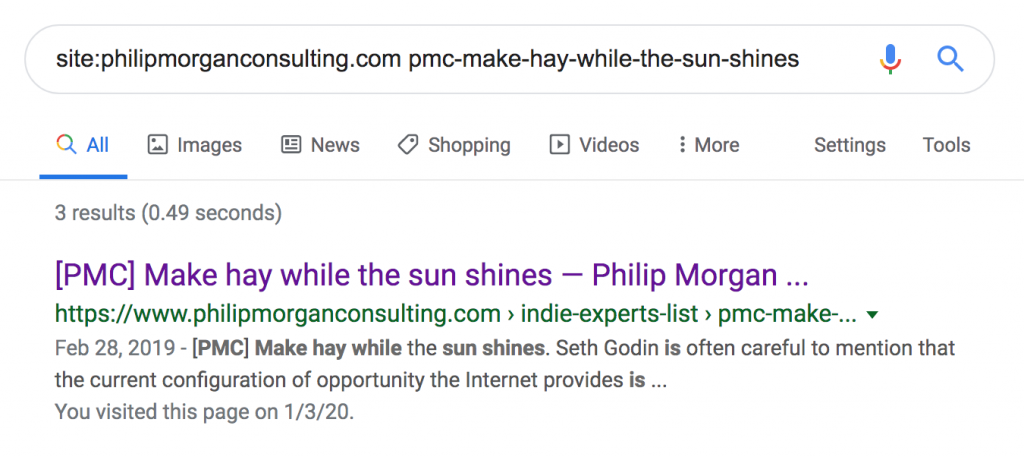
Task: Select the Videos results tab
Action: 594,144
